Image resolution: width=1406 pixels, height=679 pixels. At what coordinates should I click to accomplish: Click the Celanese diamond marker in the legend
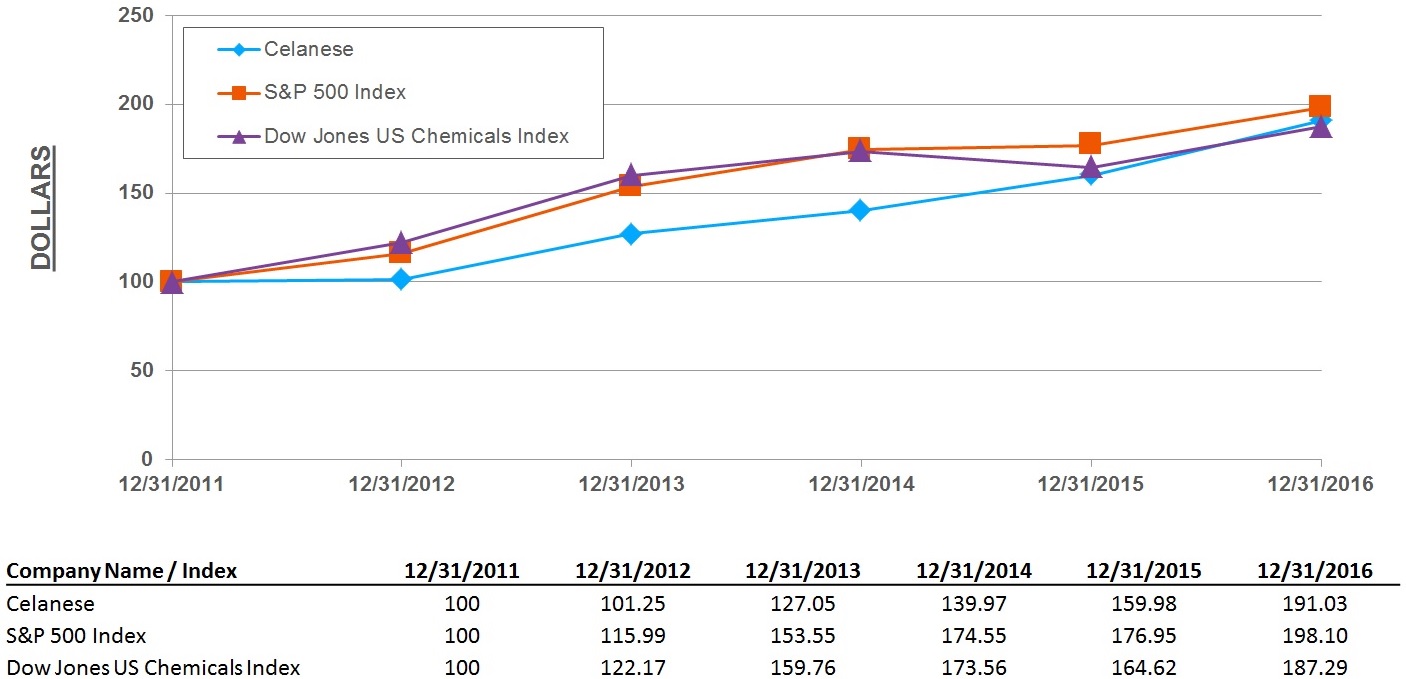pyautogui.click(x=238, y=49)
